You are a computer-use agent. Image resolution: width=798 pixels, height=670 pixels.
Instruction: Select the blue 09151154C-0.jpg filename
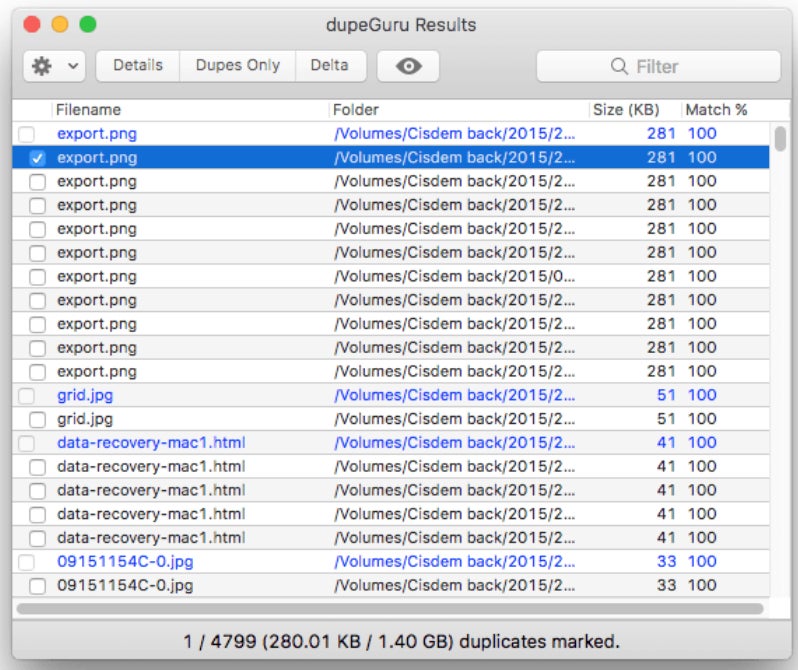pyautogui.click(x=125, y=562)
